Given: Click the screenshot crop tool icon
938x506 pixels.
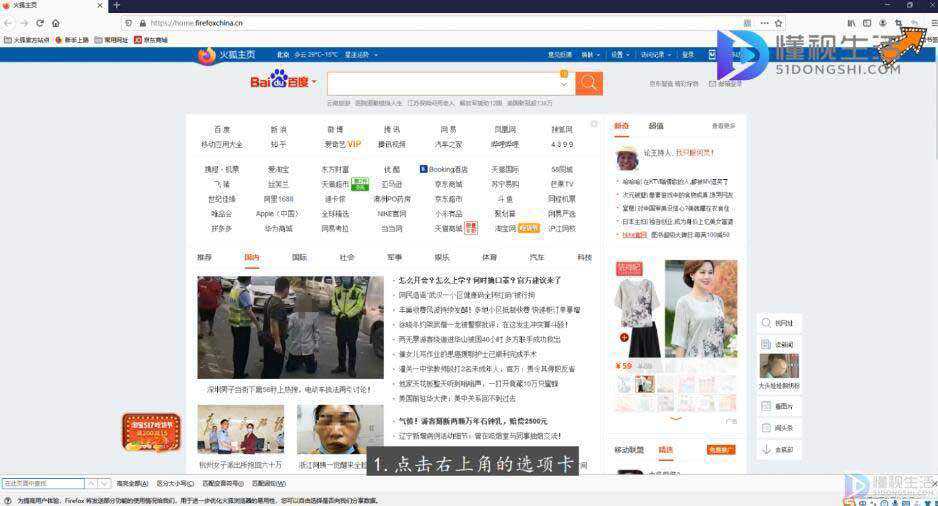Looking at the screenshot, I should 899,23.
